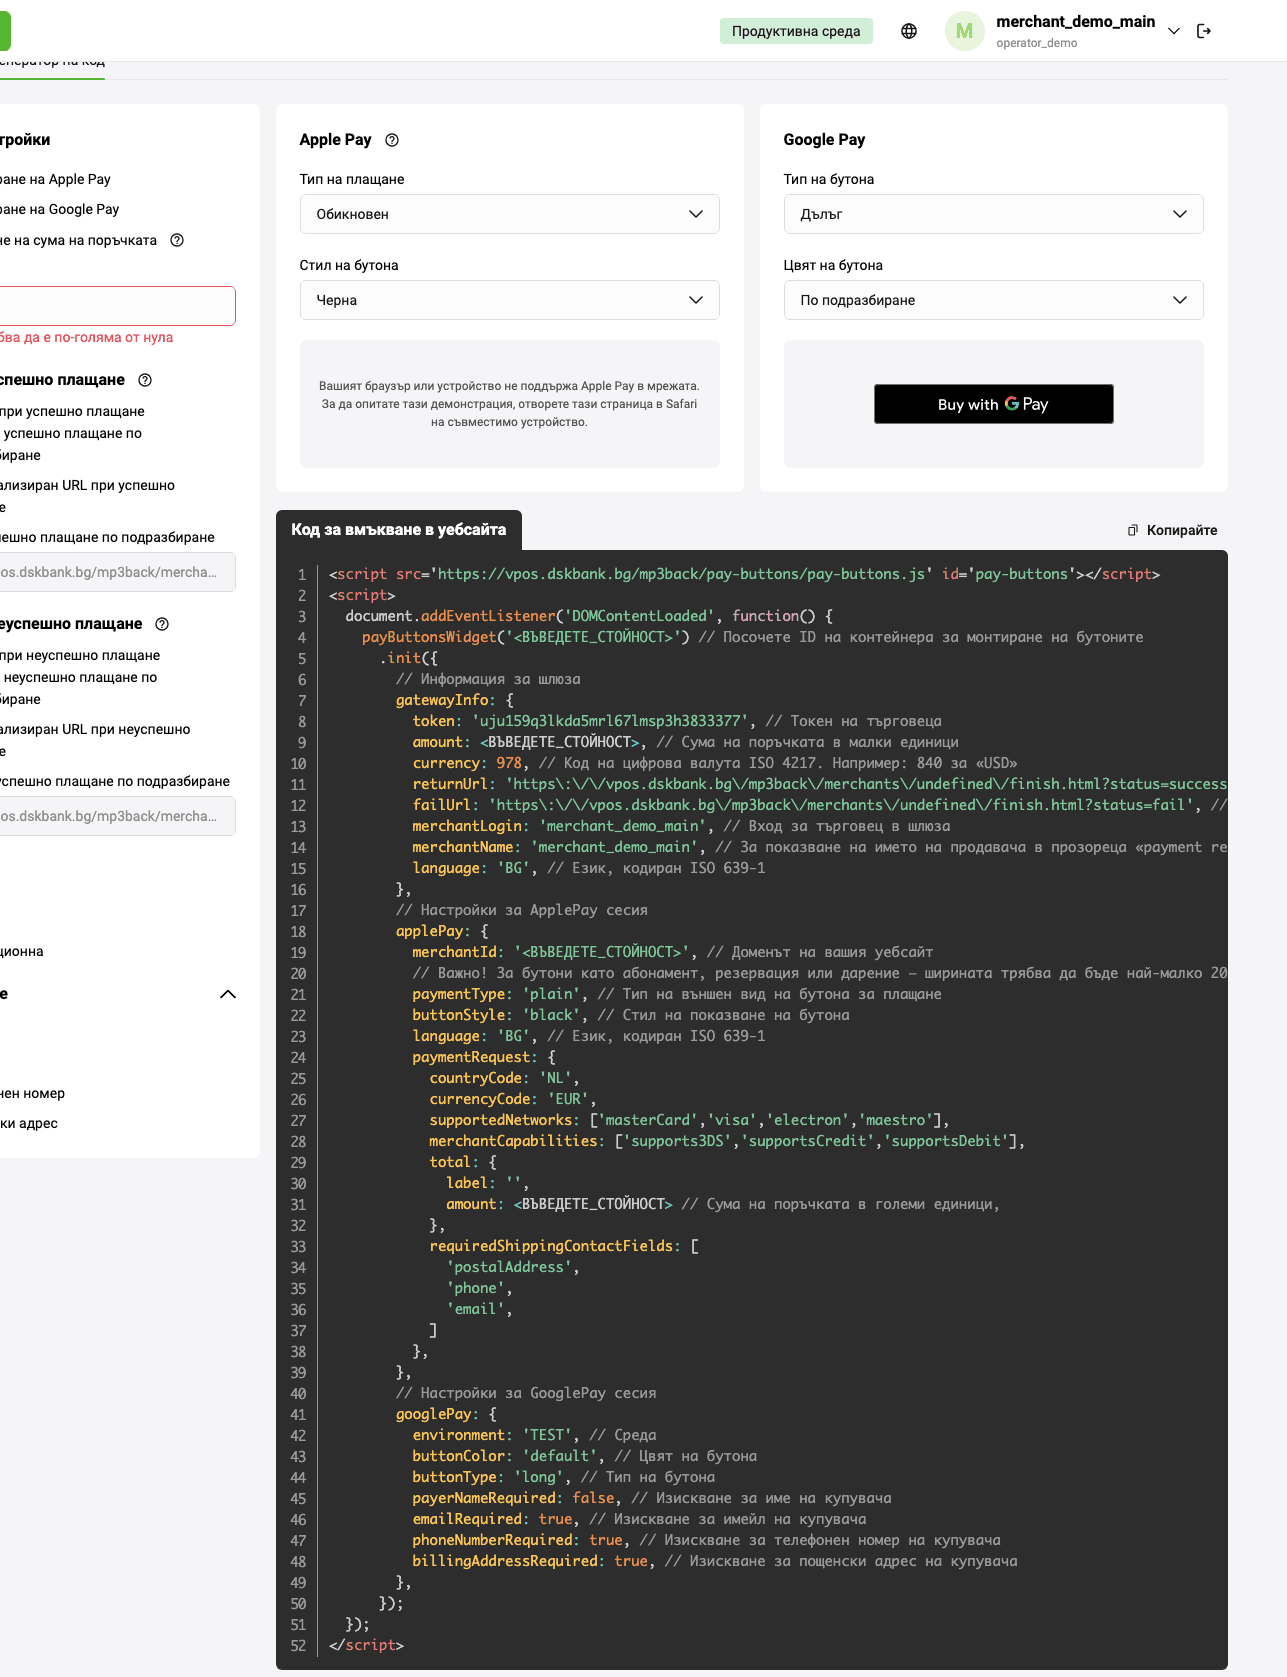1287x1677 pixels.
Task: Click the 'Buy with G Pay' button
Action: click(994, 404)
